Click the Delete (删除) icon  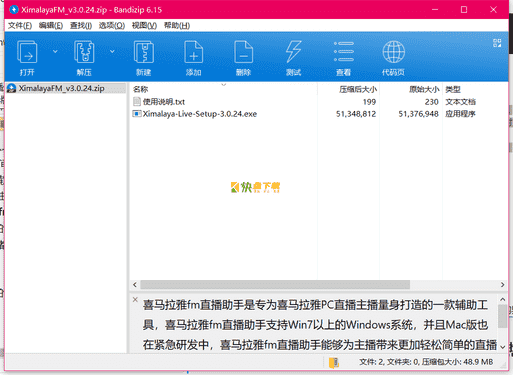tap(244, 52)
